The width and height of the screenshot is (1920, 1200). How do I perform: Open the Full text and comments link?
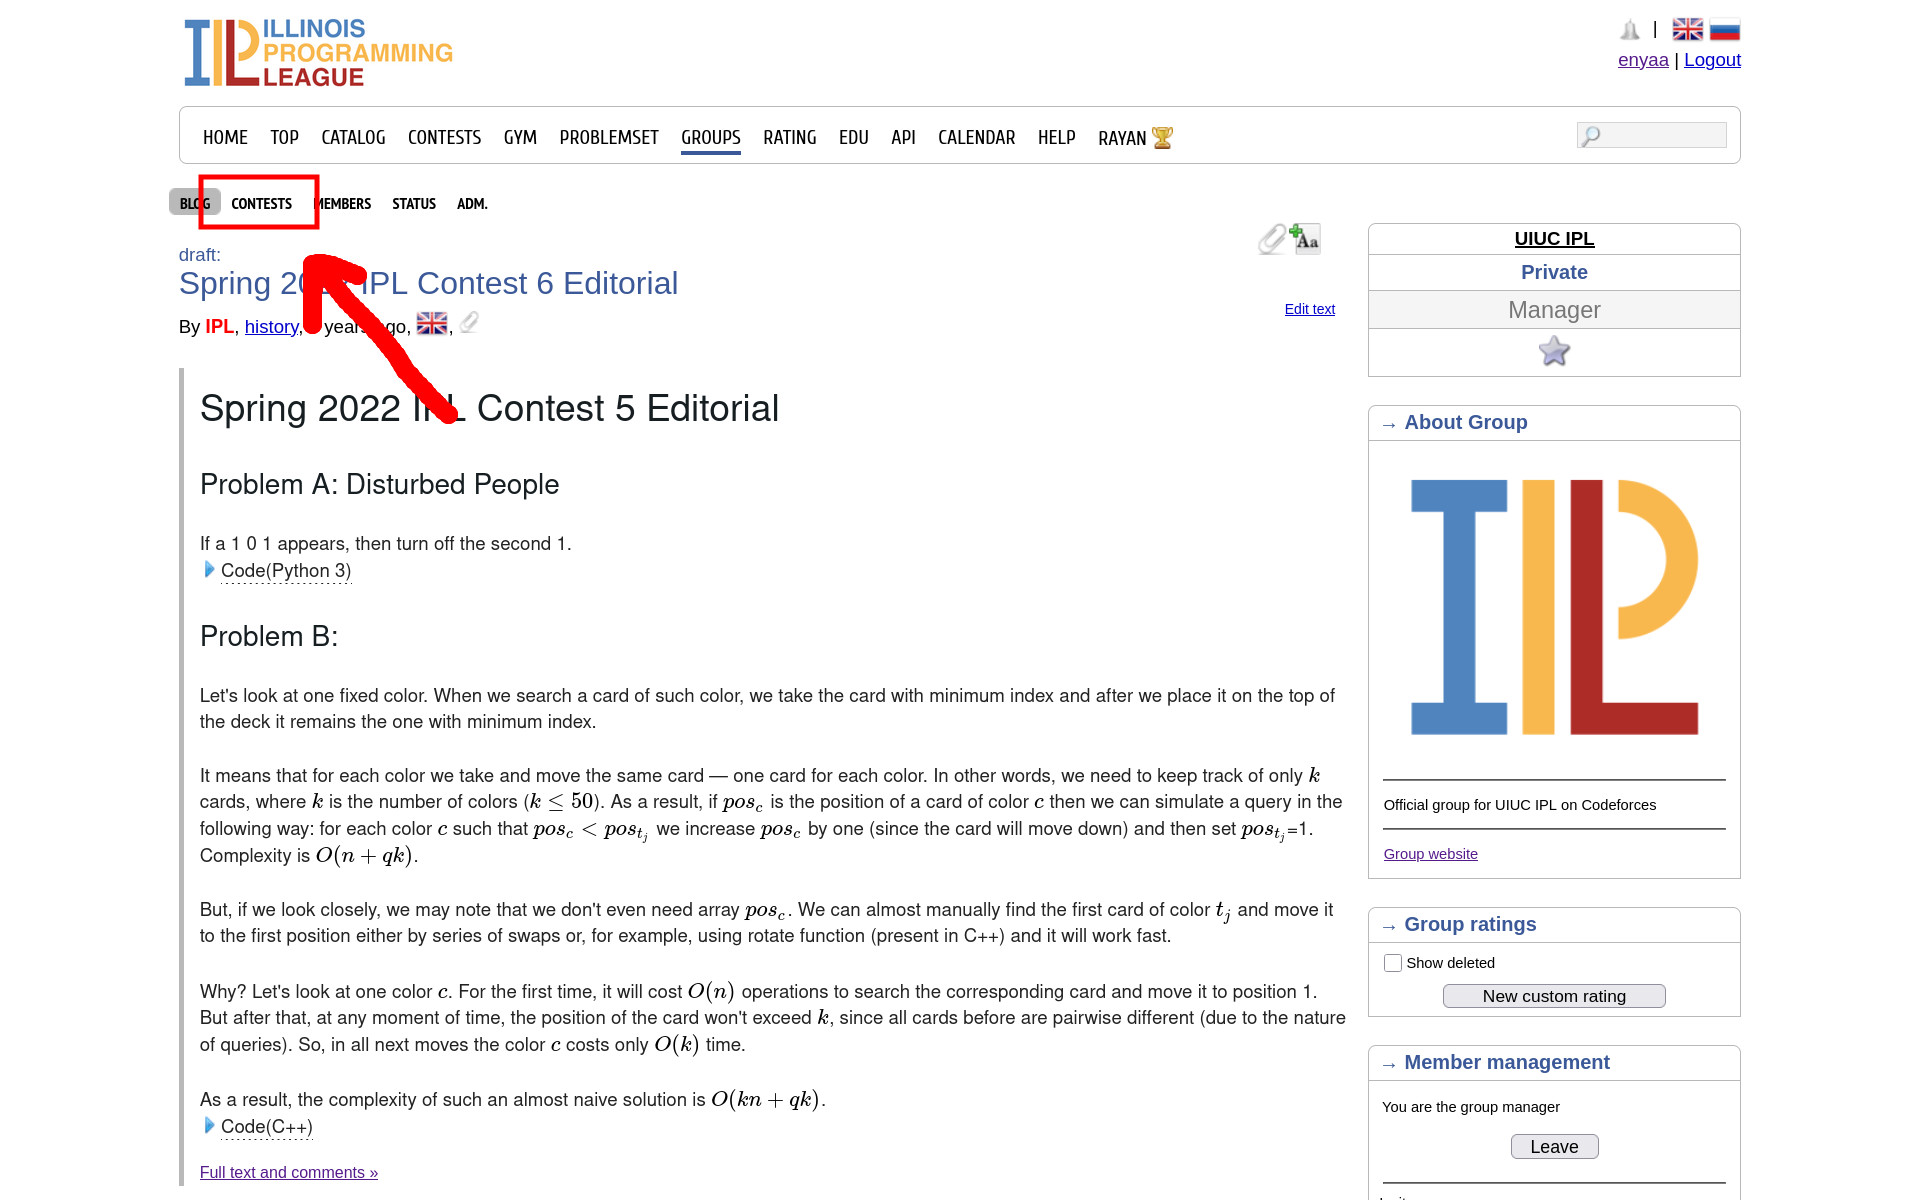288,1173
